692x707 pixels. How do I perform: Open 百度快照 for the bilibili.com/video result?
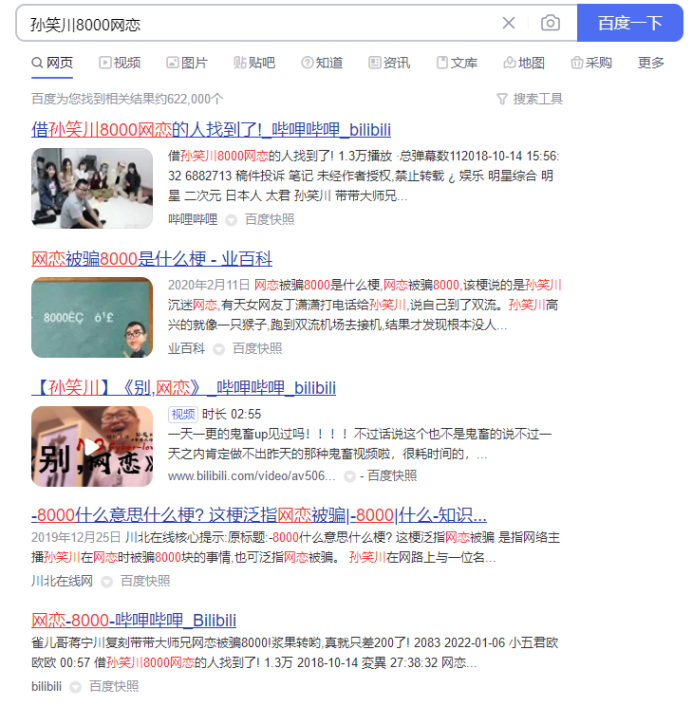(x=392, y=476)
